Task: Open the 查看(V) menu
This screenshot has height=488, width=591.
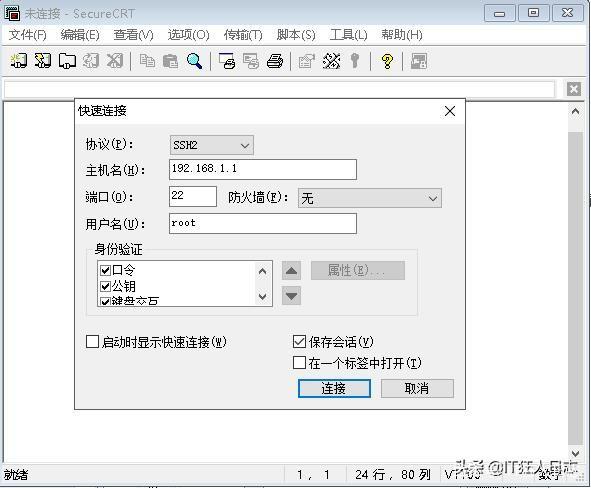Action: pos(133,35)
